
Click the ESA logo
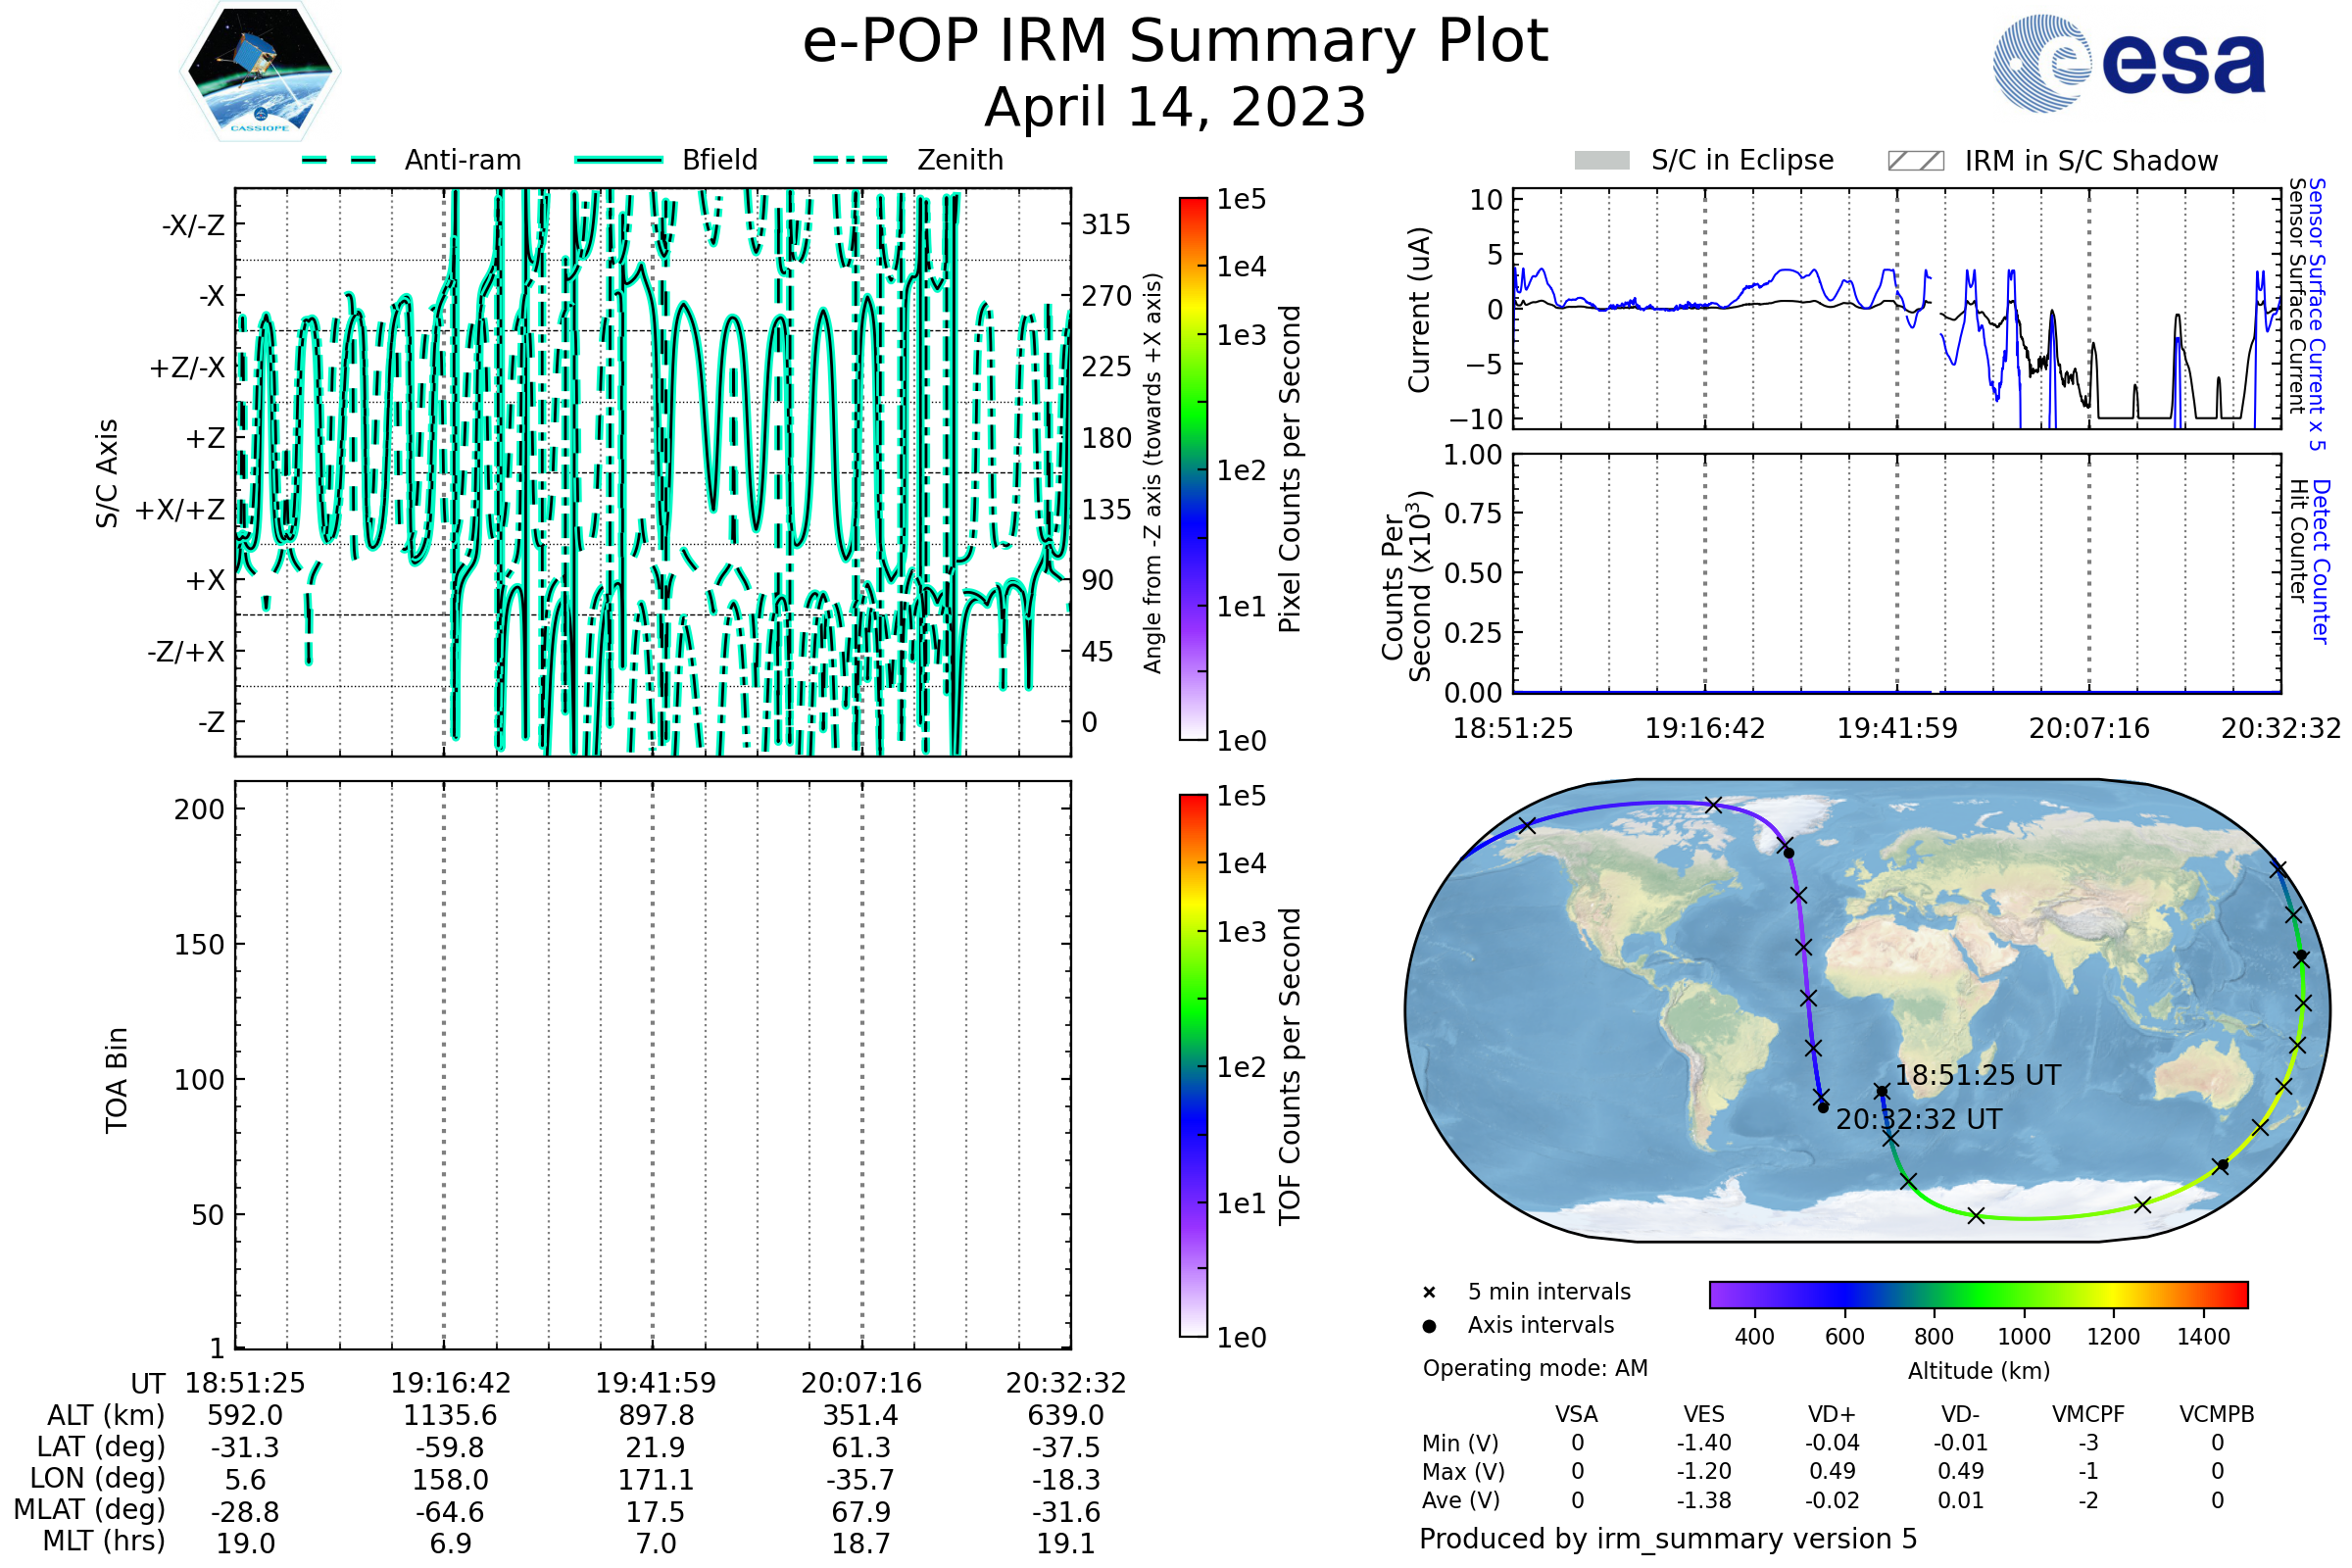click(2128, 63)
